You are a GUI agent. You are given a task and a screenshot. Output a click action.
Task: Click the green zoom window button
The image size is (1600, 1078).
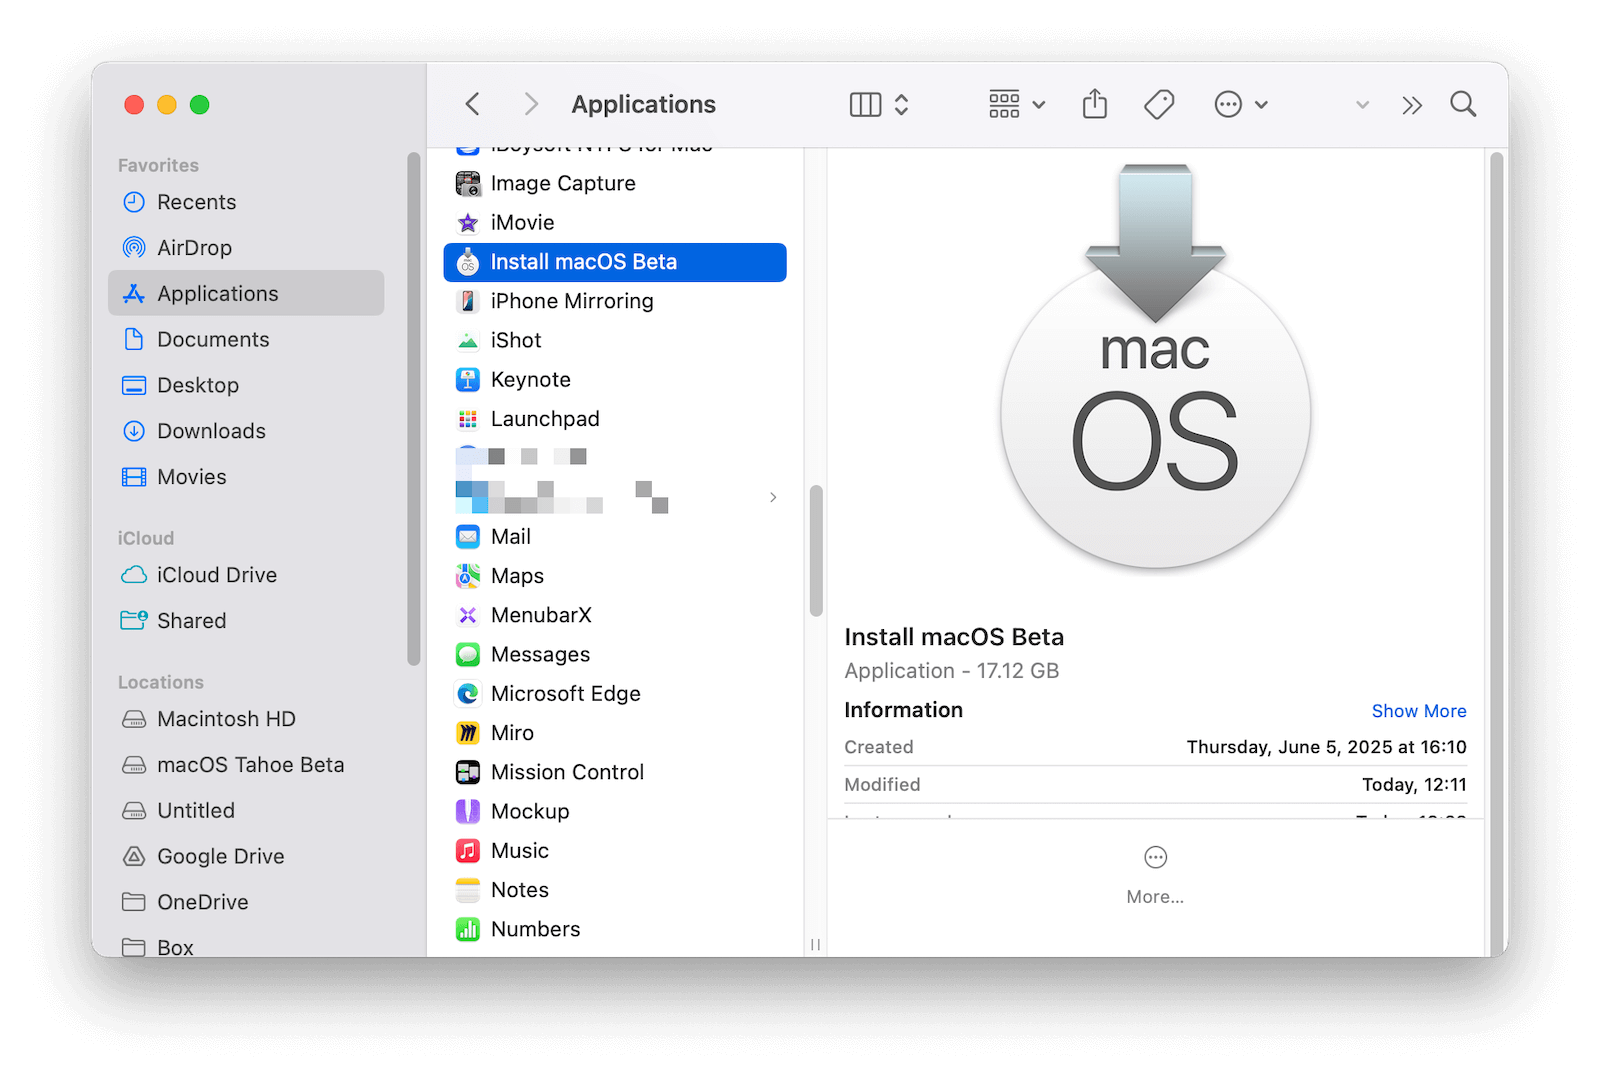tap(199, 104)
